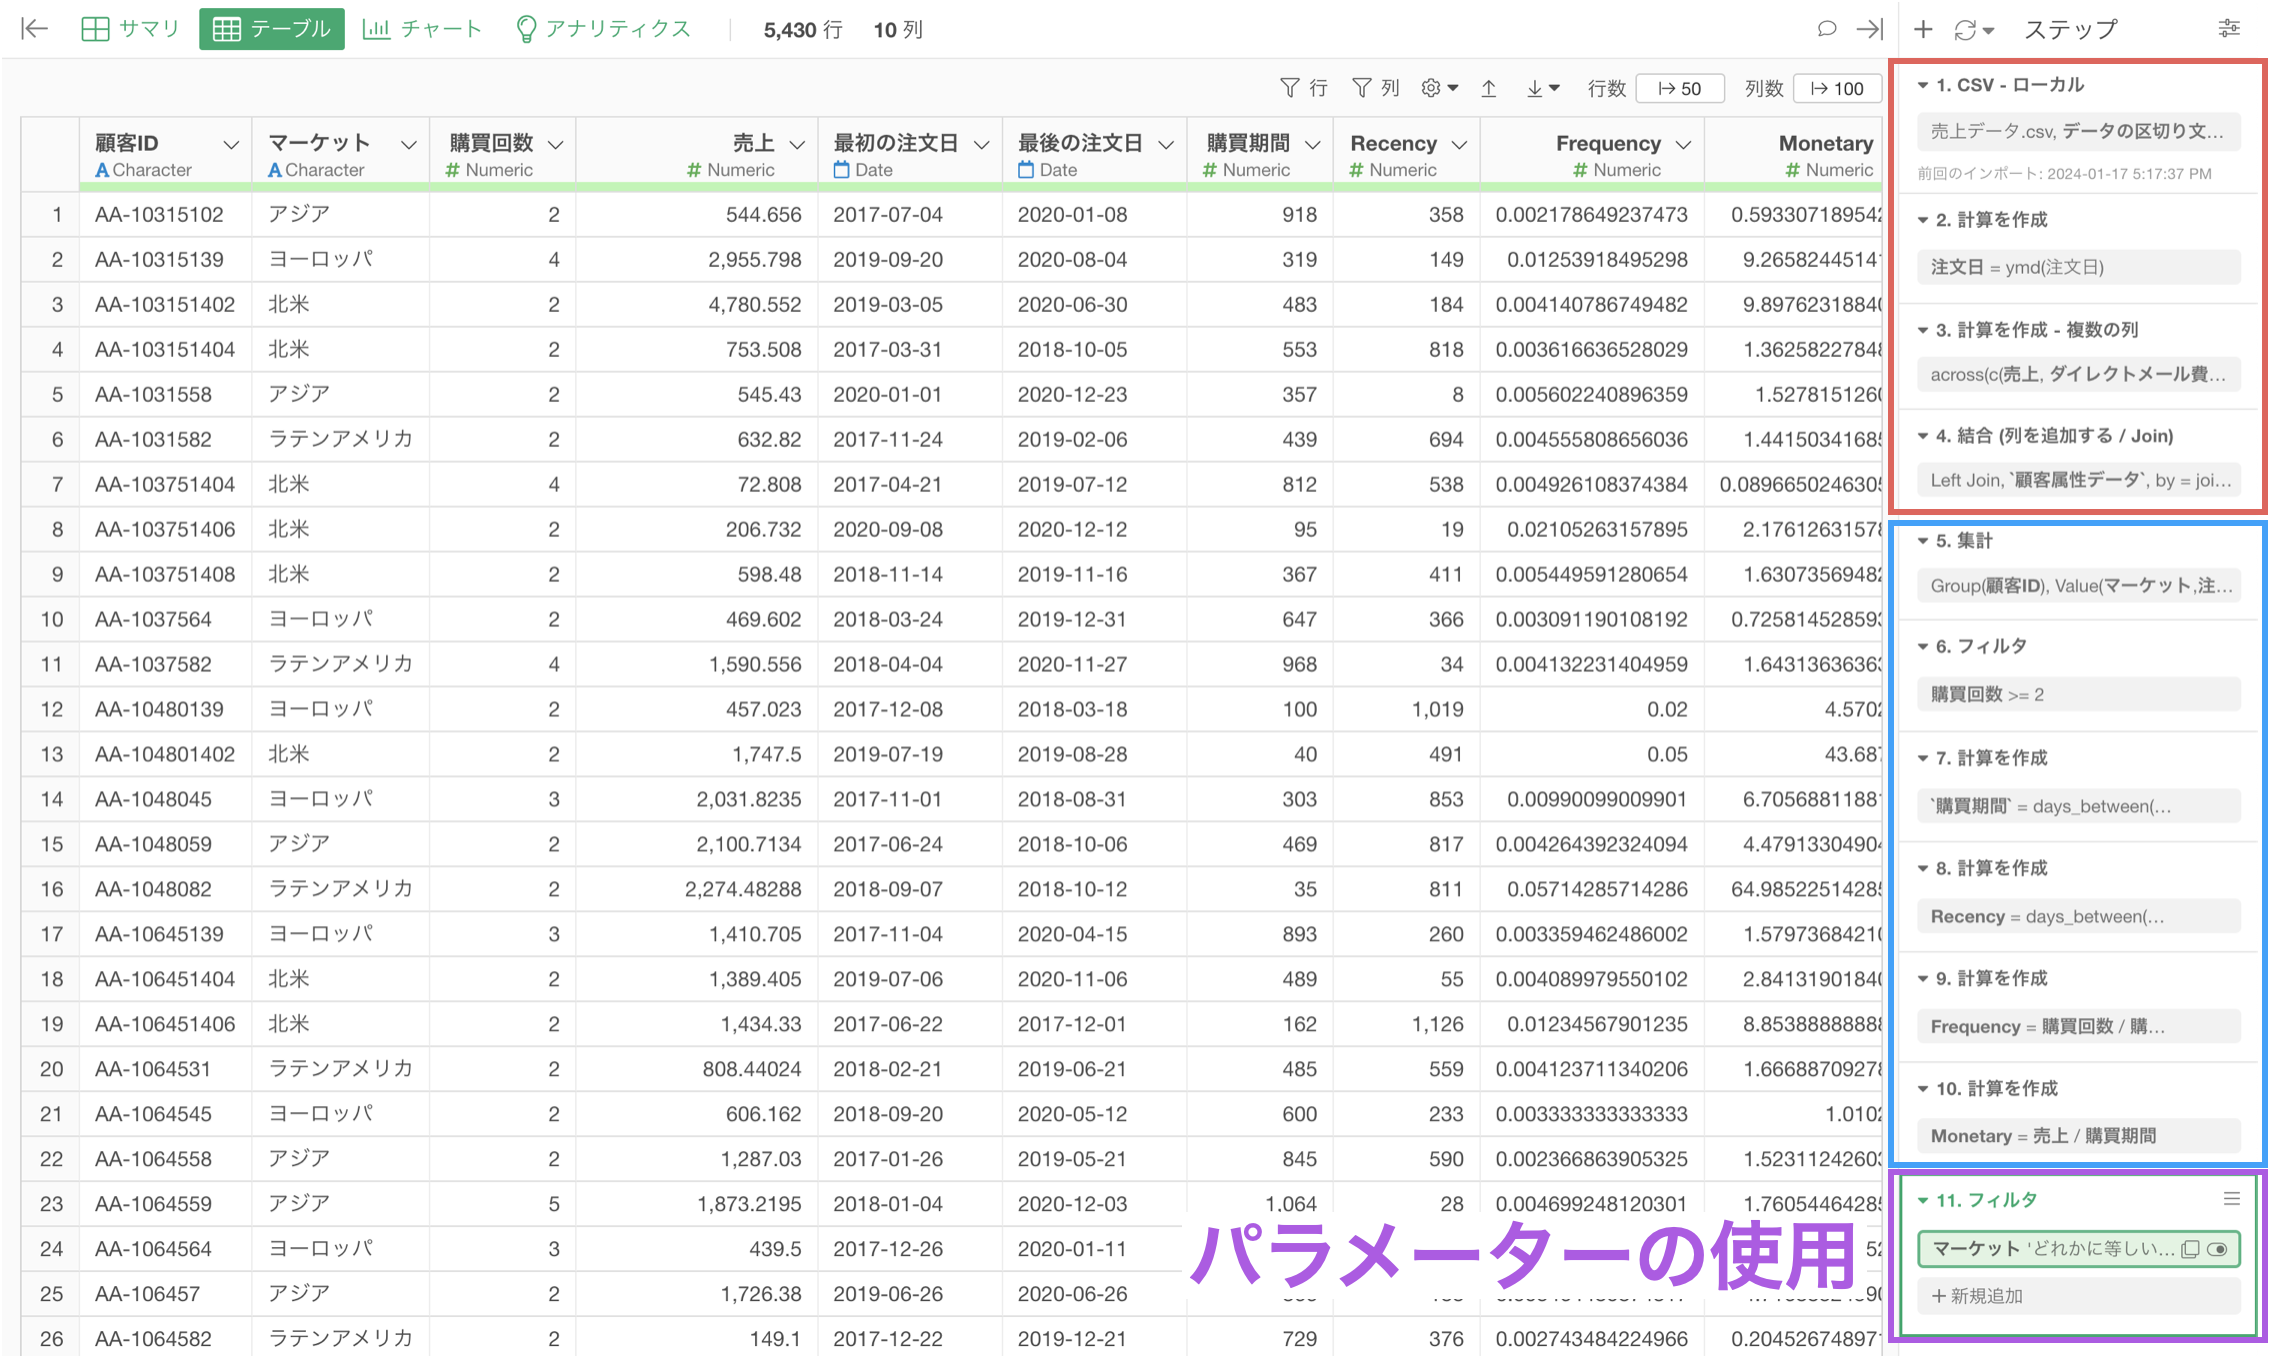This screenshot has width=2296, height=1364.
Task: Collapse step 1 CSV - ローカル
Action: 1922,85
